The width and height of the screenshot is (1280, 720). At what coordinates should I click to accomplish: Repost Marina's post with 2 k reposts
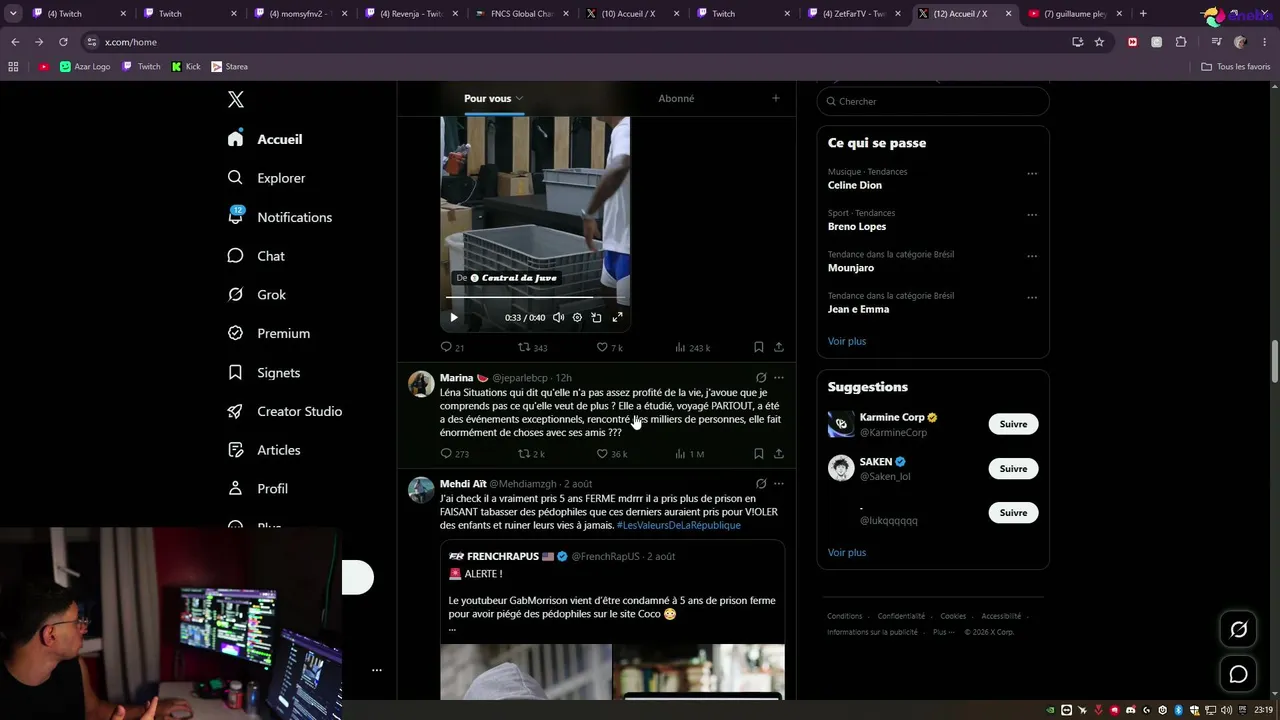pos(531,454)
